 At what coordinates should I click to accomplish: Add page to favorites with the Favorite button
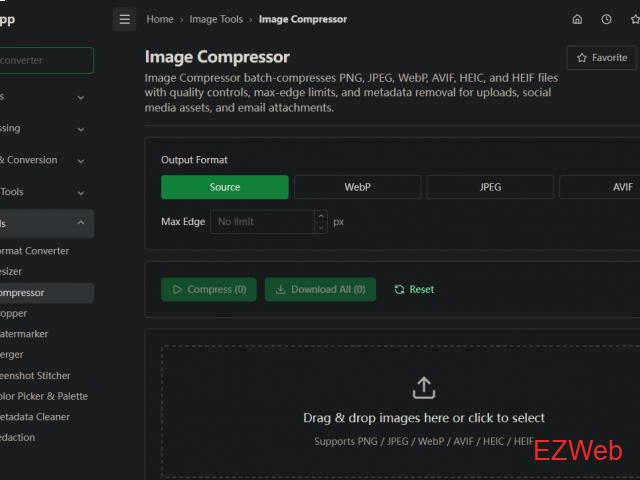tap(601, 58)
